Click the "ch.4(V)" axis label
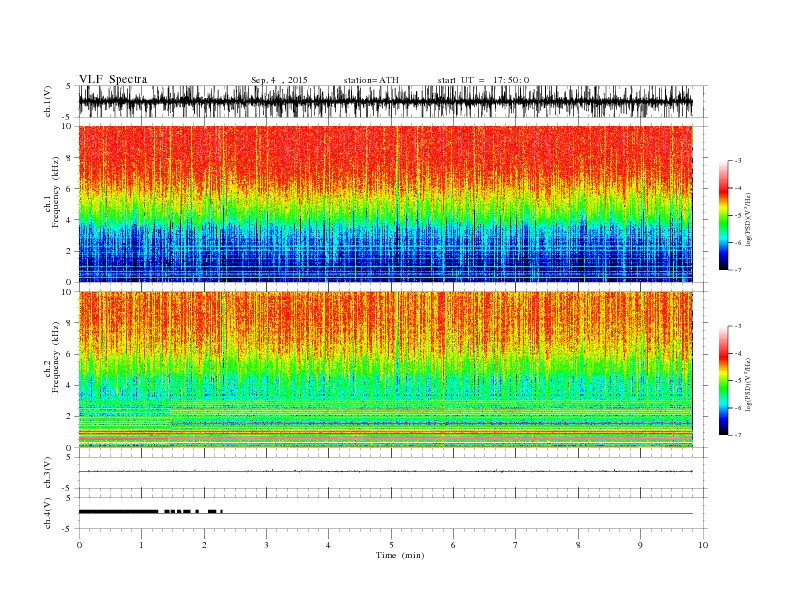 tap(48, 513)
